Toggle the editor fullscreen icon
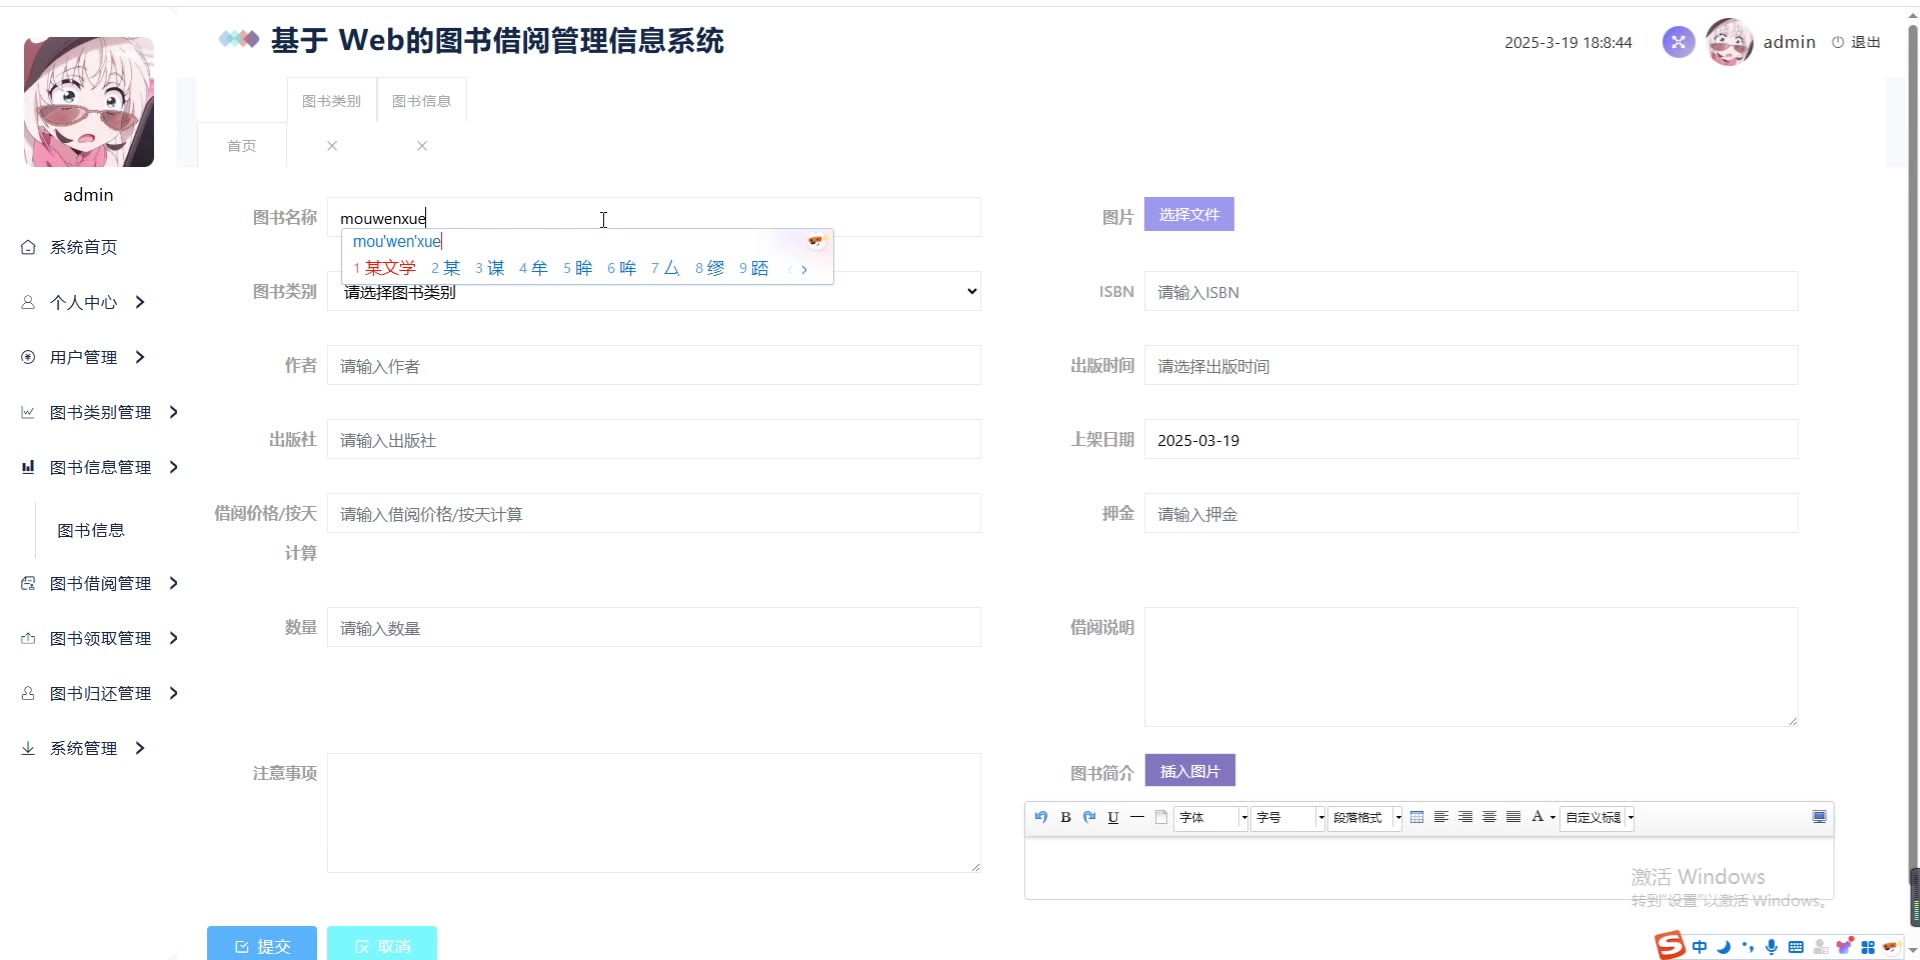 point(1819,817)
